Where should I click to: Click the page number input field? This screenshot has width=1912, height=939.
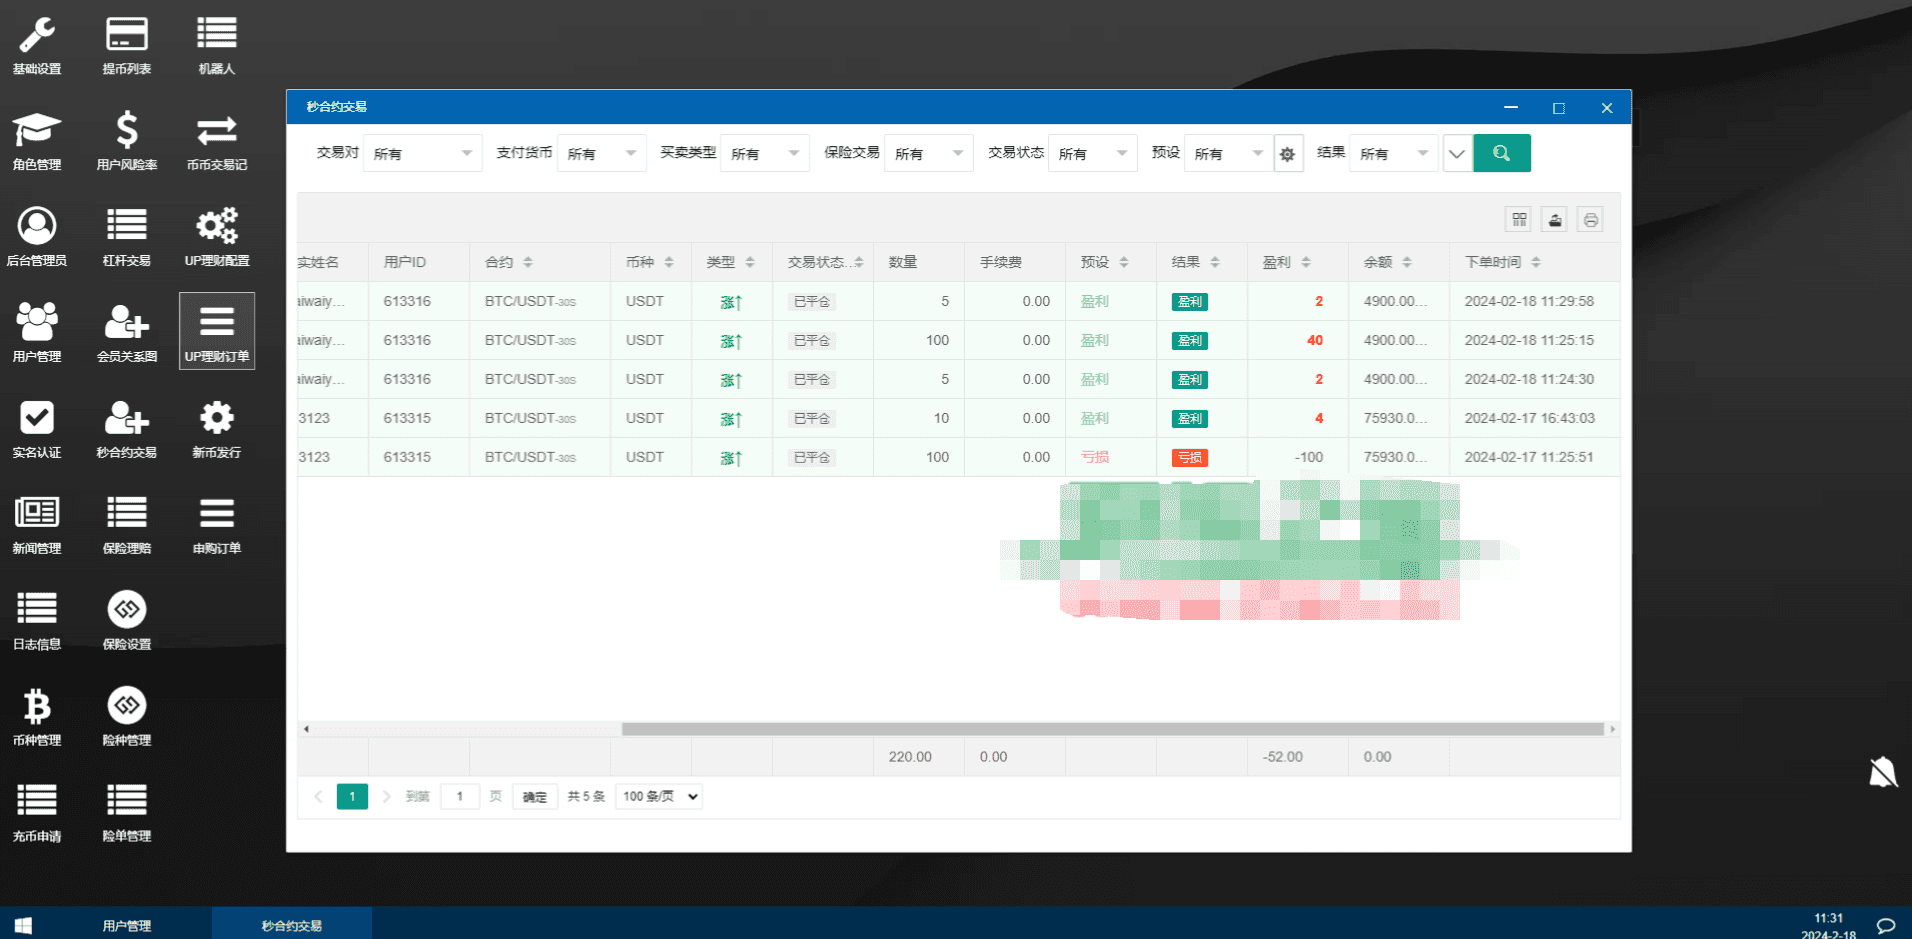click(460, 797)
